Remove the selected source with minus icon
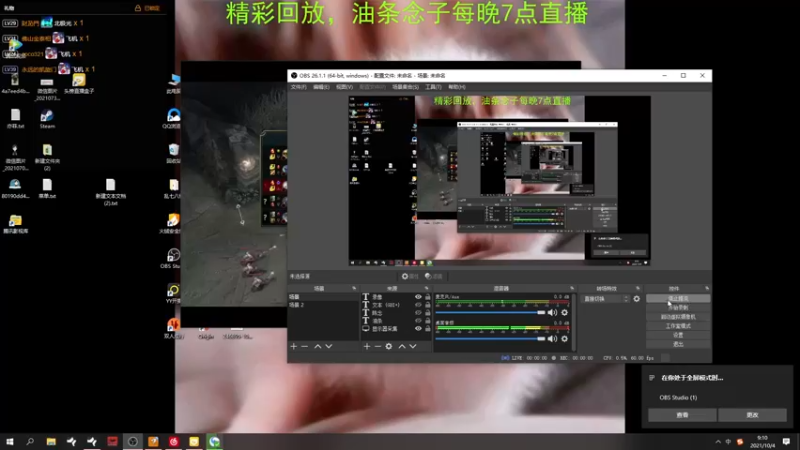This screenshot has height=450, width=800. 378,346
